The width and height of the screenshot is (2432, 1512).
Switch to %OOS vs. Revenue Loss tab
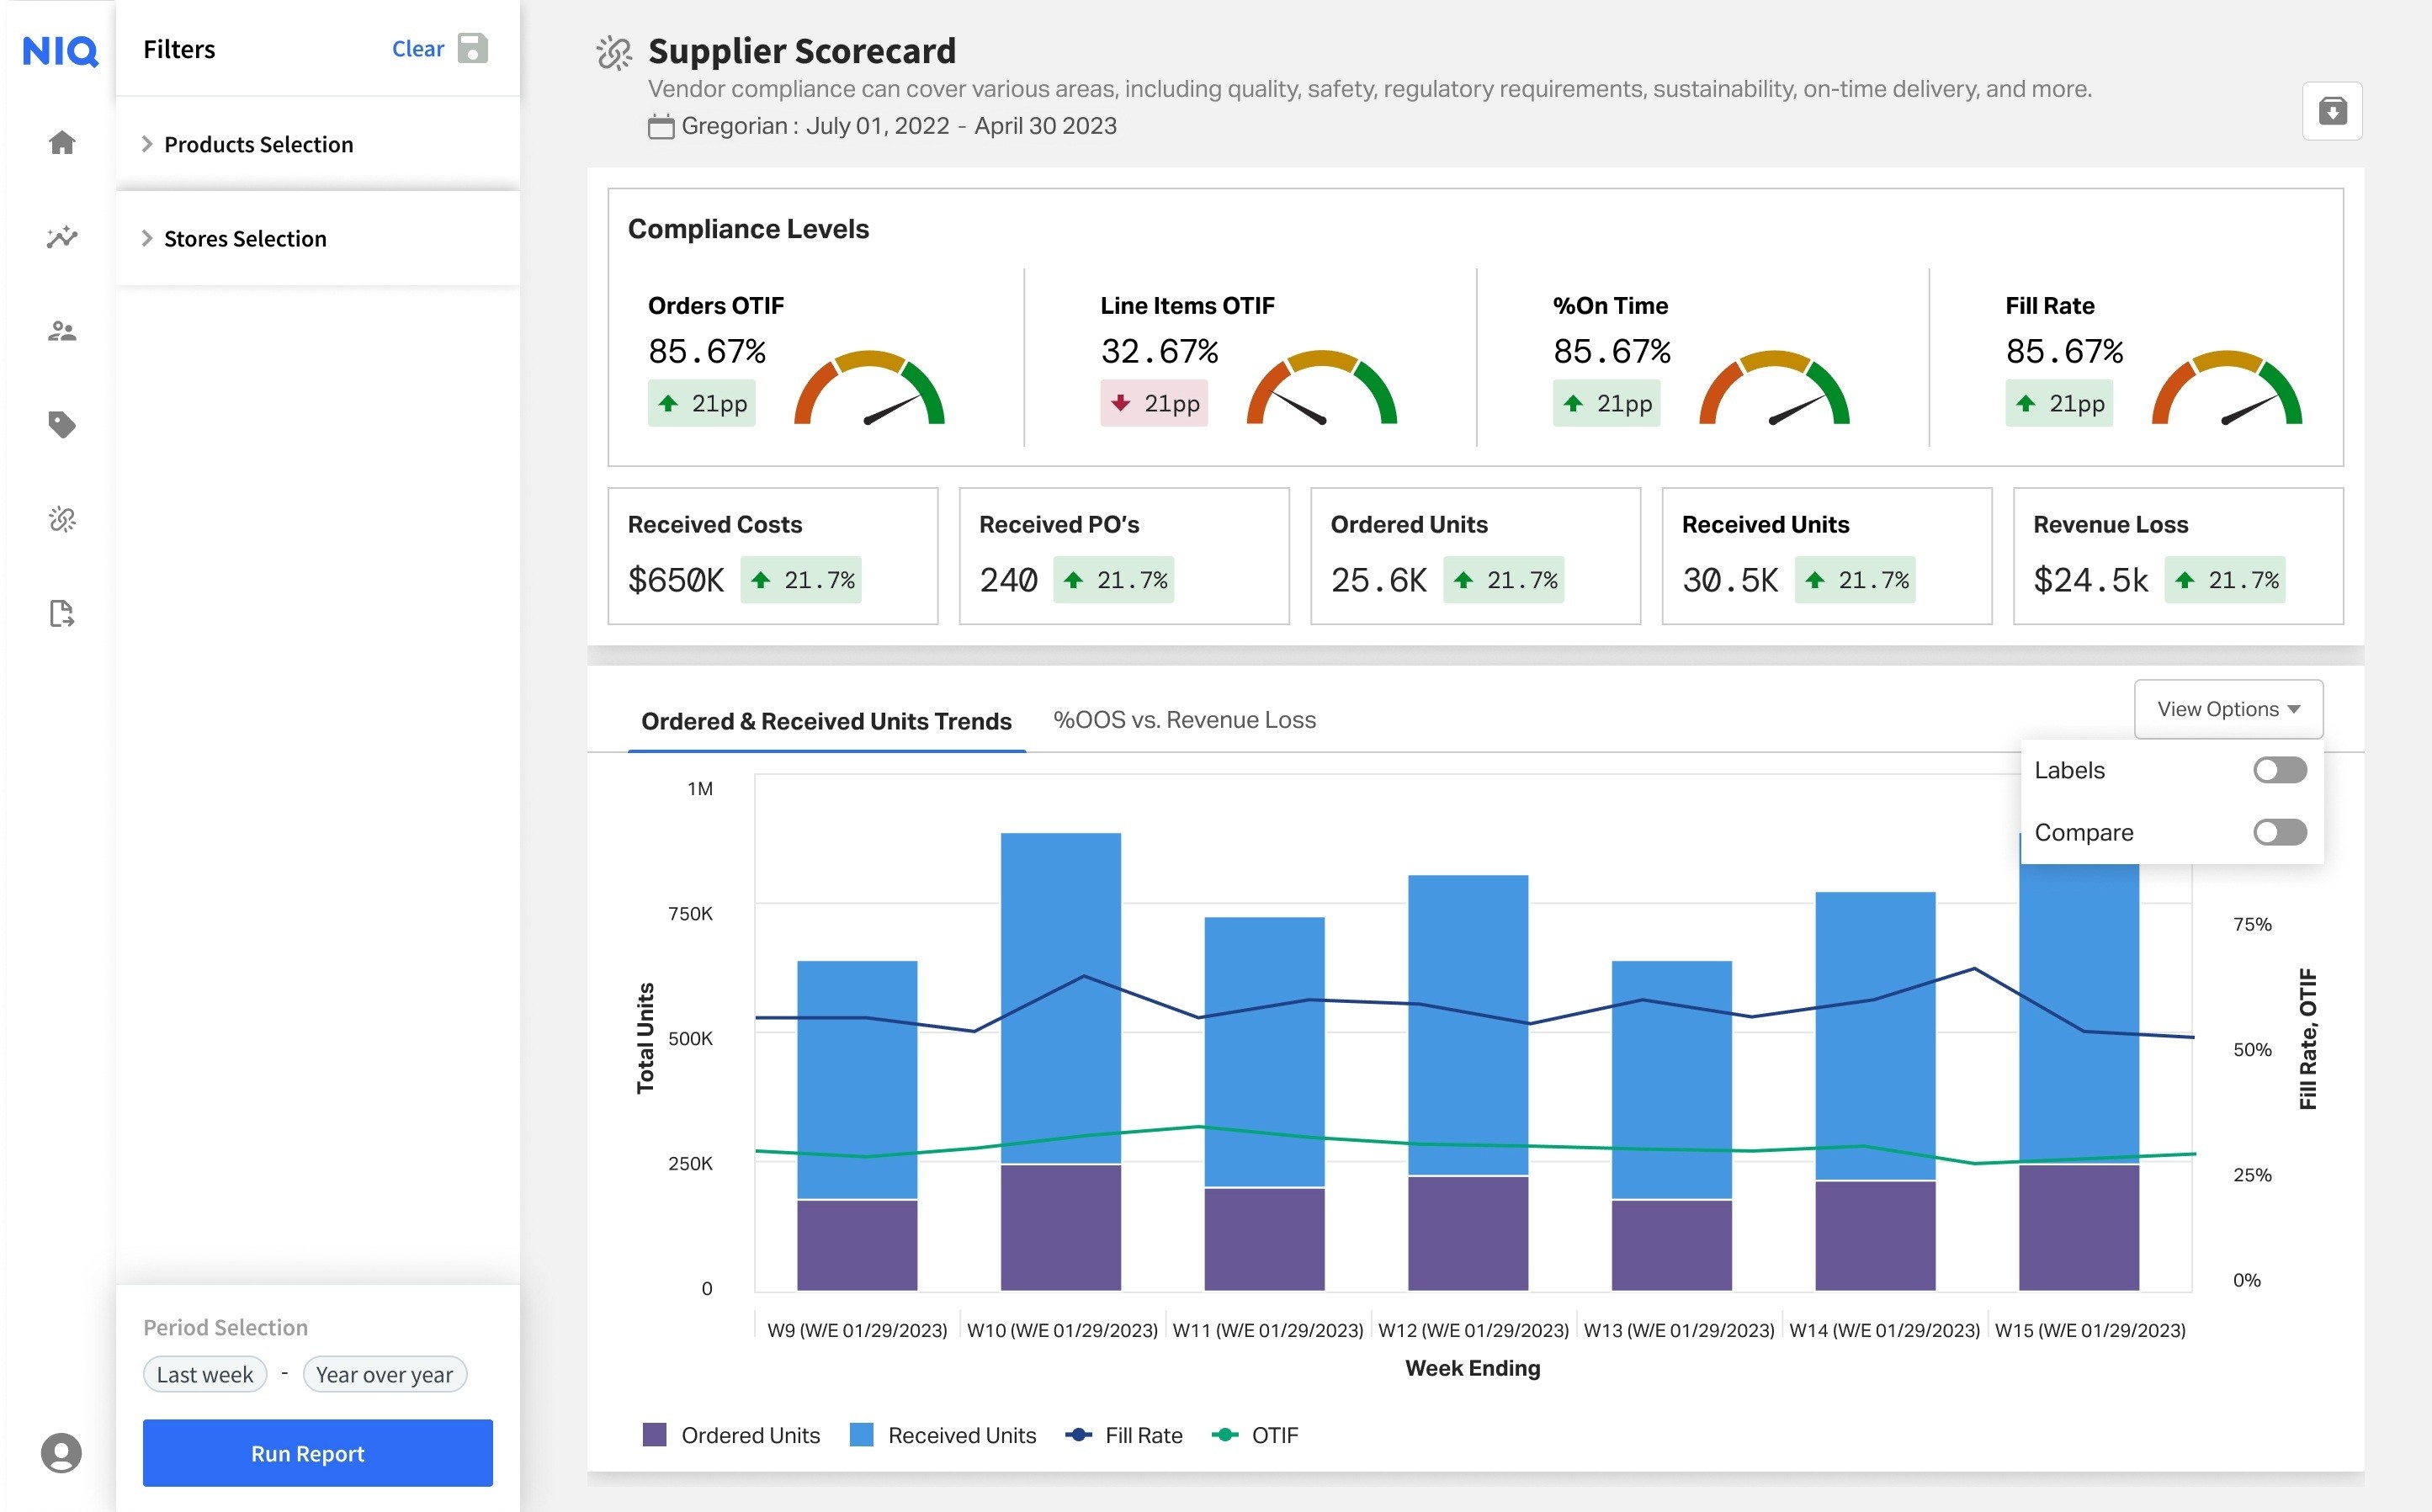(x=1184, y=720)
